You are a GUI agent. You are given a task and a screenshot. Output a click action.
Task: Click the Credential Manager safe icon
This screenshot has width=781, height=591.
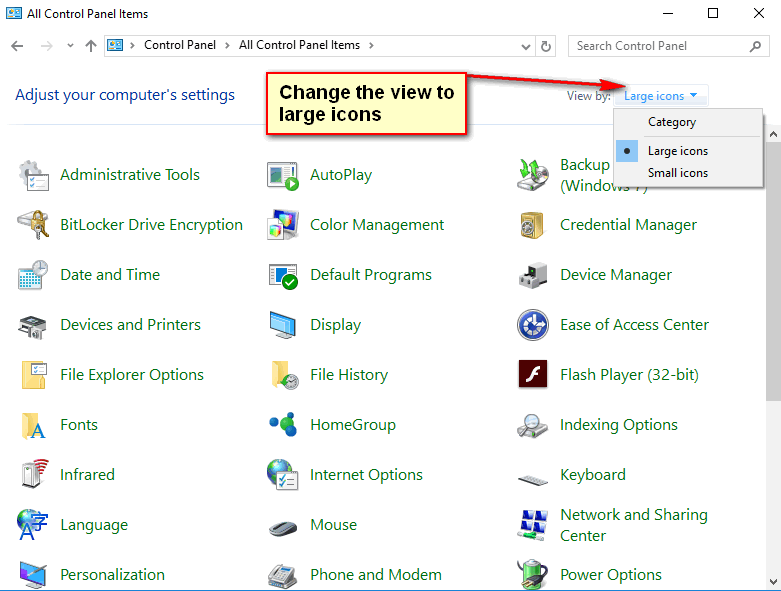[x=531, y=226]
